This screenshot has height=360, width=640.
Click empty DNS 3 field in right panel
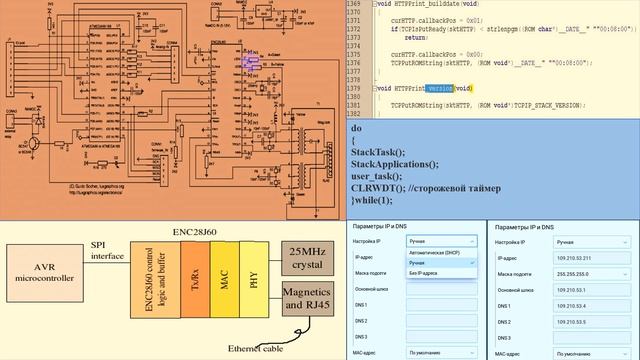pyautogui.click(x=592, y=338)
